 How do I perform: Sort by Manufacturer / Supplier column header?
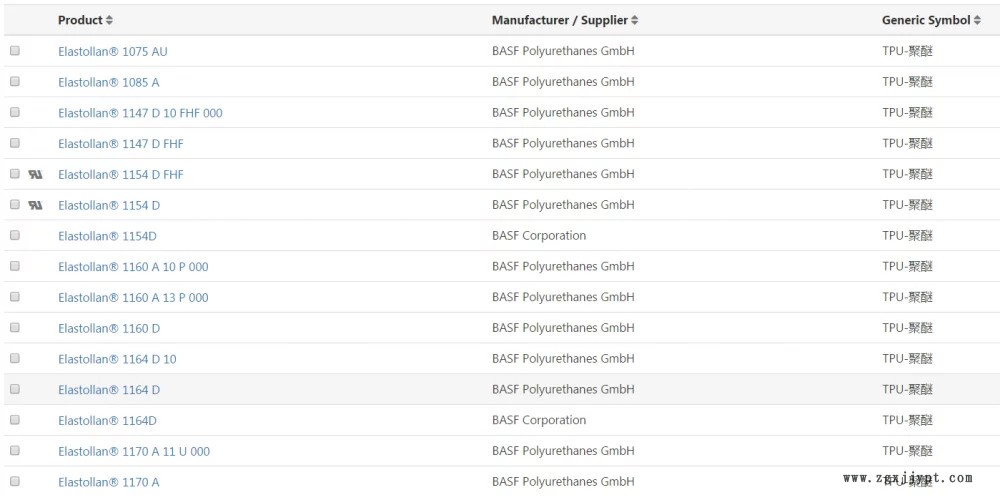coord(560,20)
